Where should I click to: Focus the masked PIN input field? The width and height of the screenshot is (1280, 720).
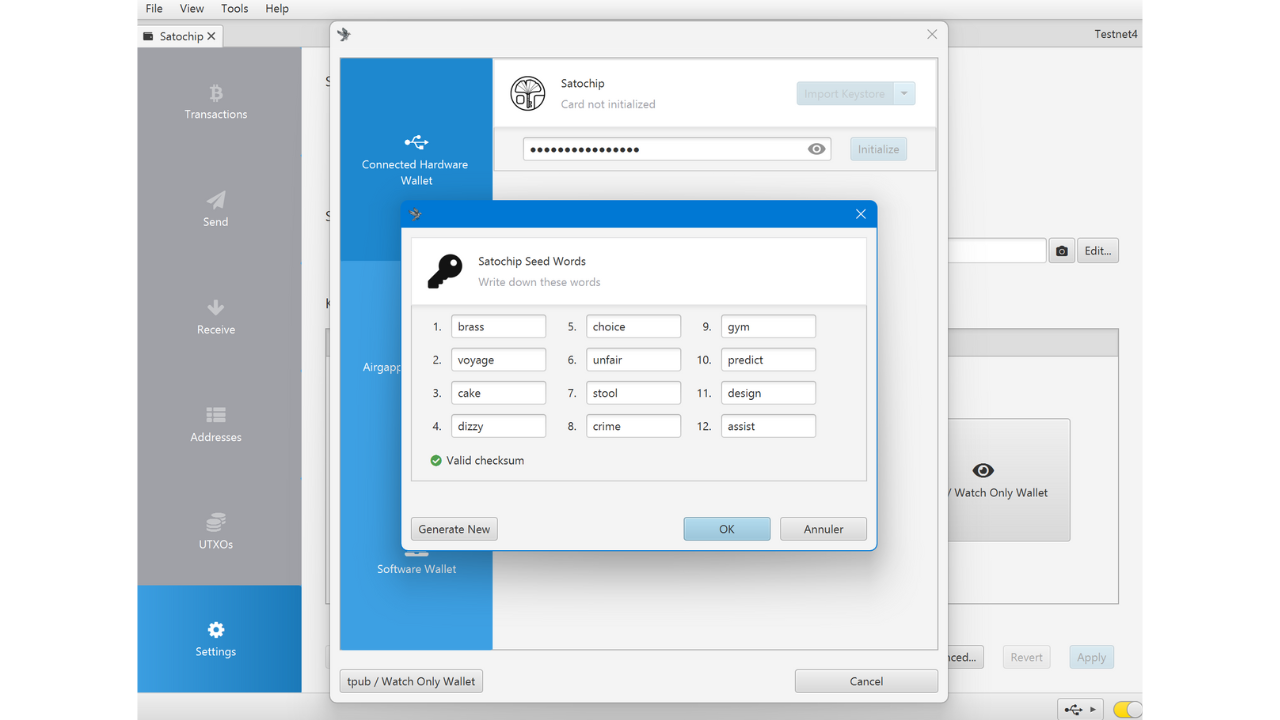pos(677,149)
